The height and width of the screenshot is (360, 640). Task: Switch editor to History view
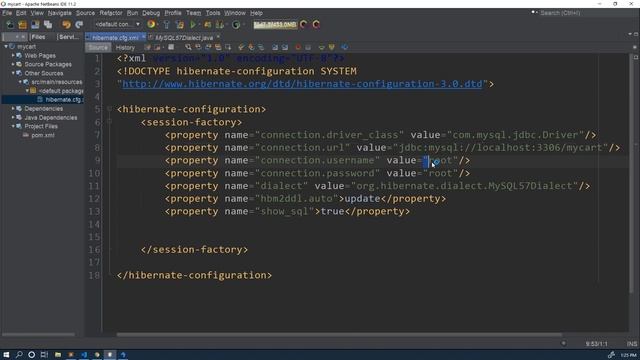(125, 48)
